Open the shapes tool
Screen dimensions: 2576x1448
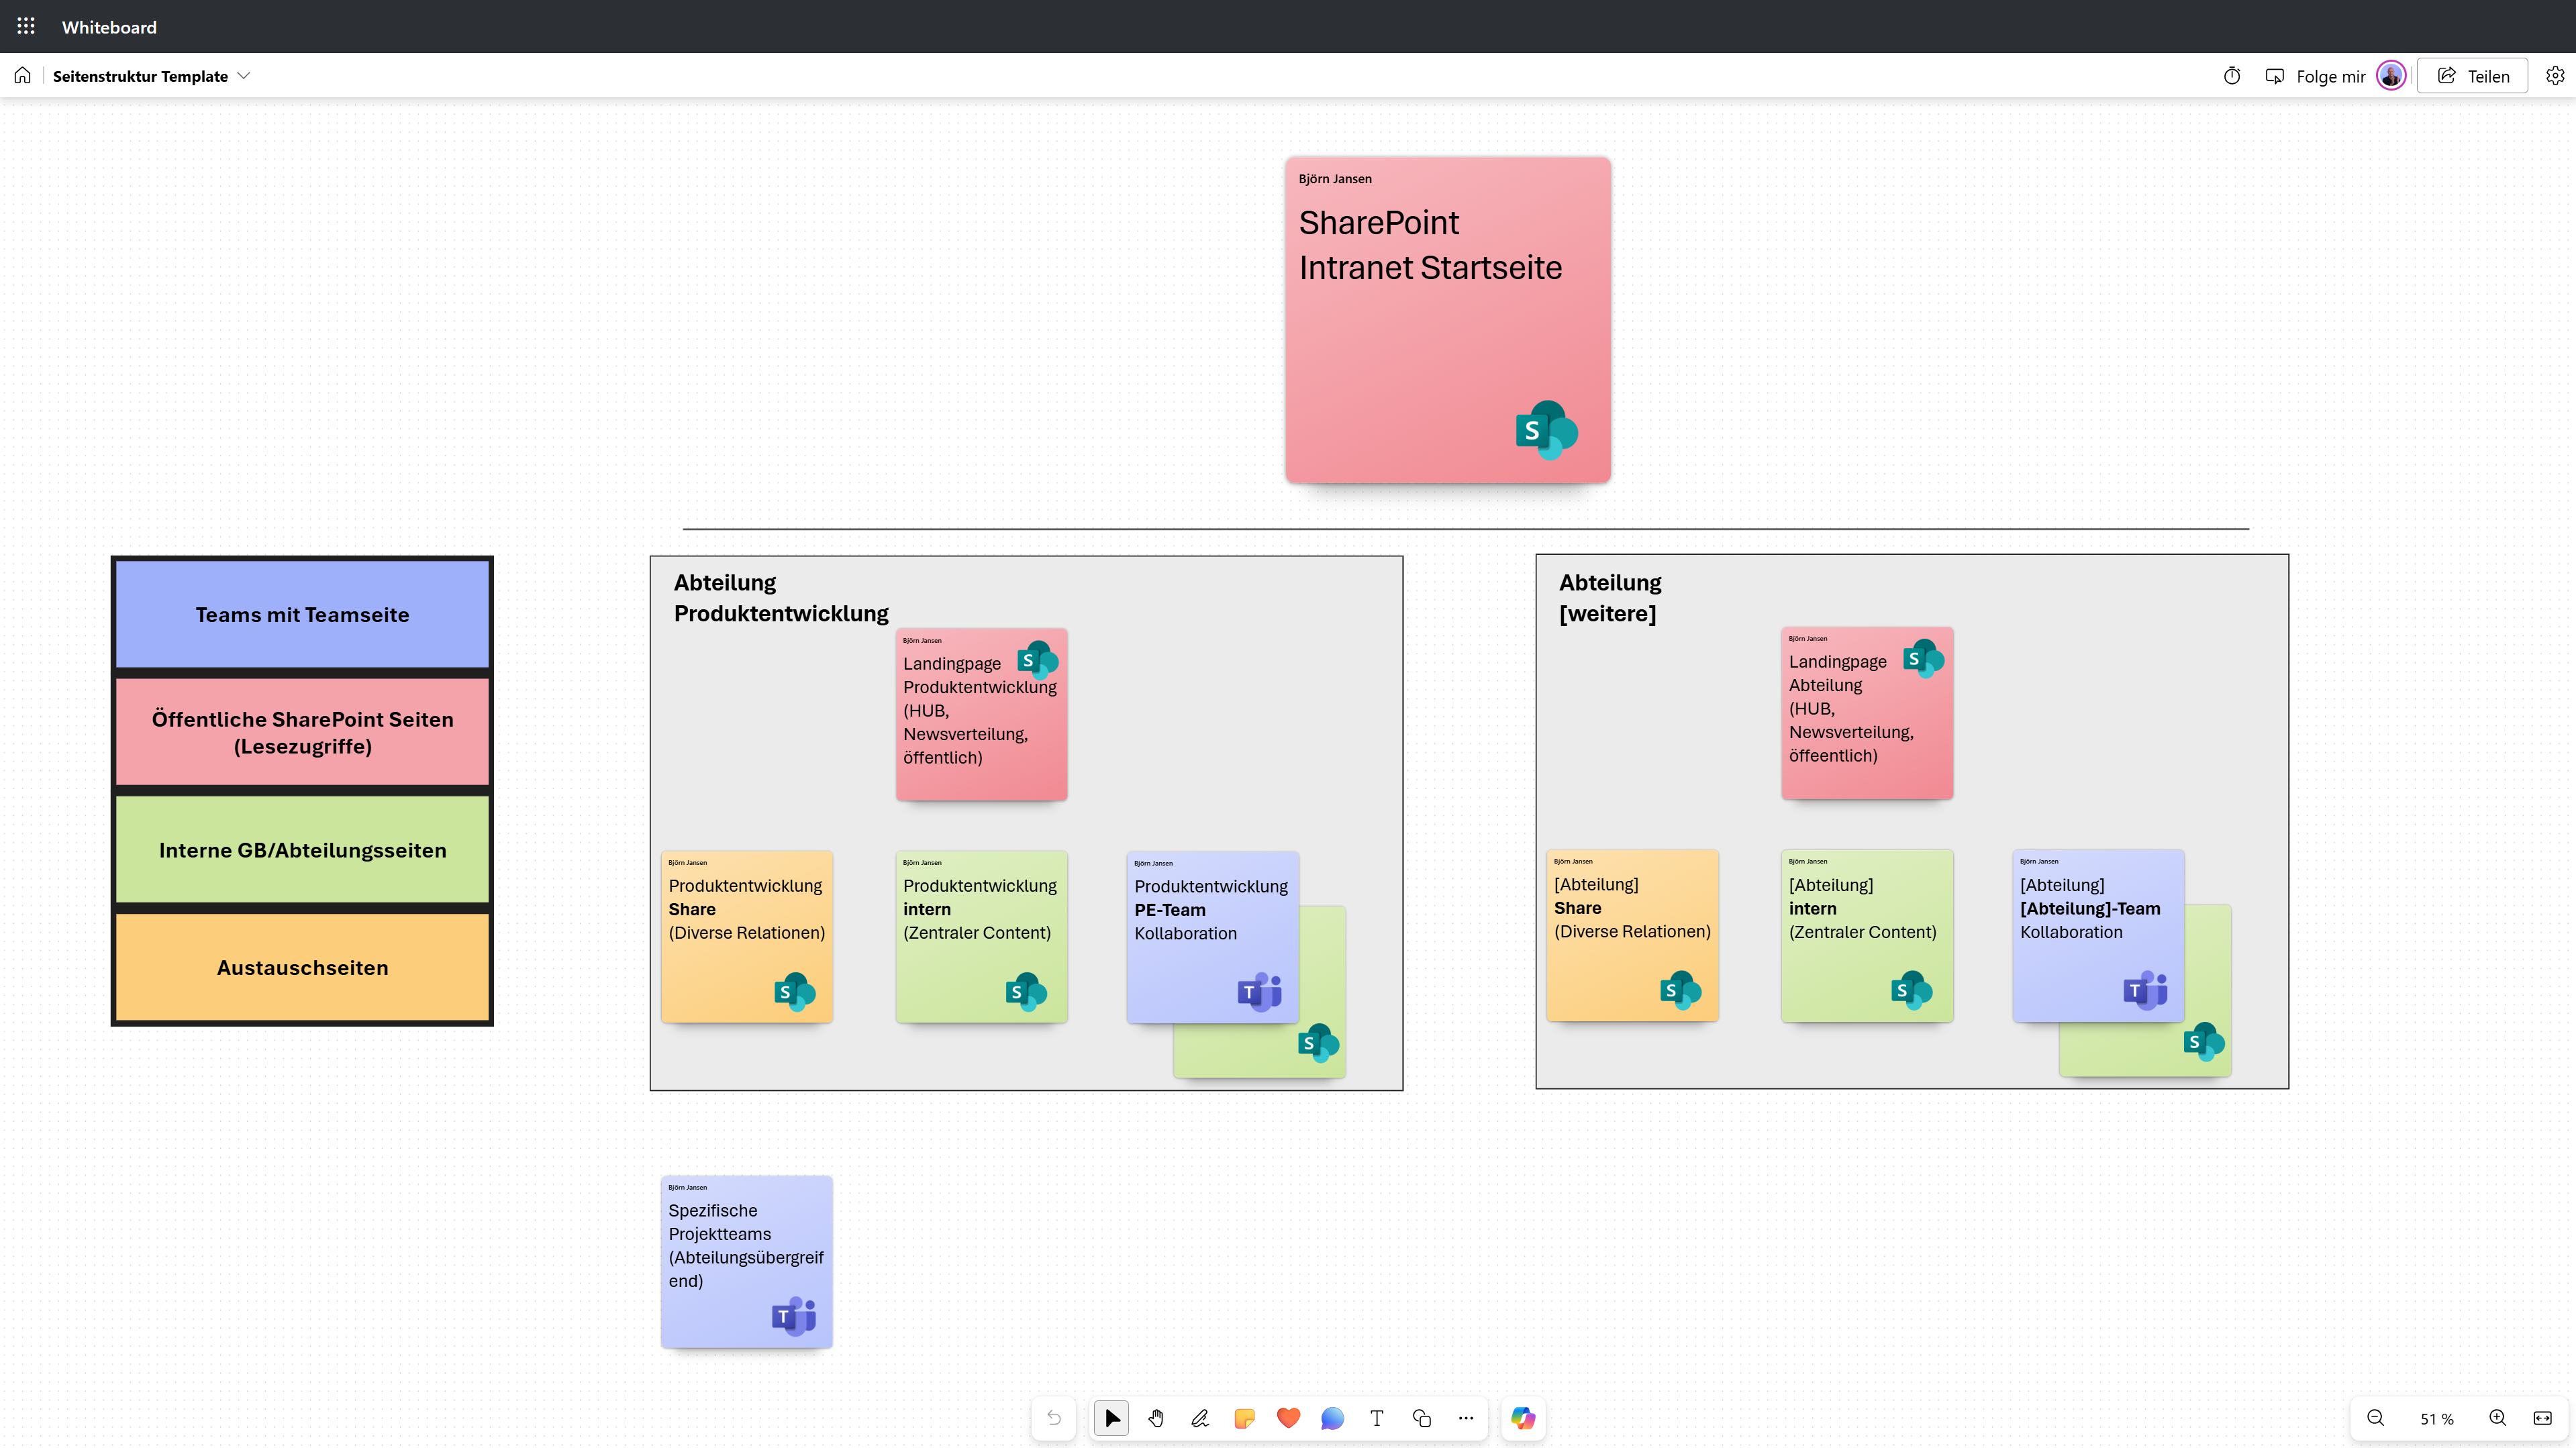point(1420,1418)
